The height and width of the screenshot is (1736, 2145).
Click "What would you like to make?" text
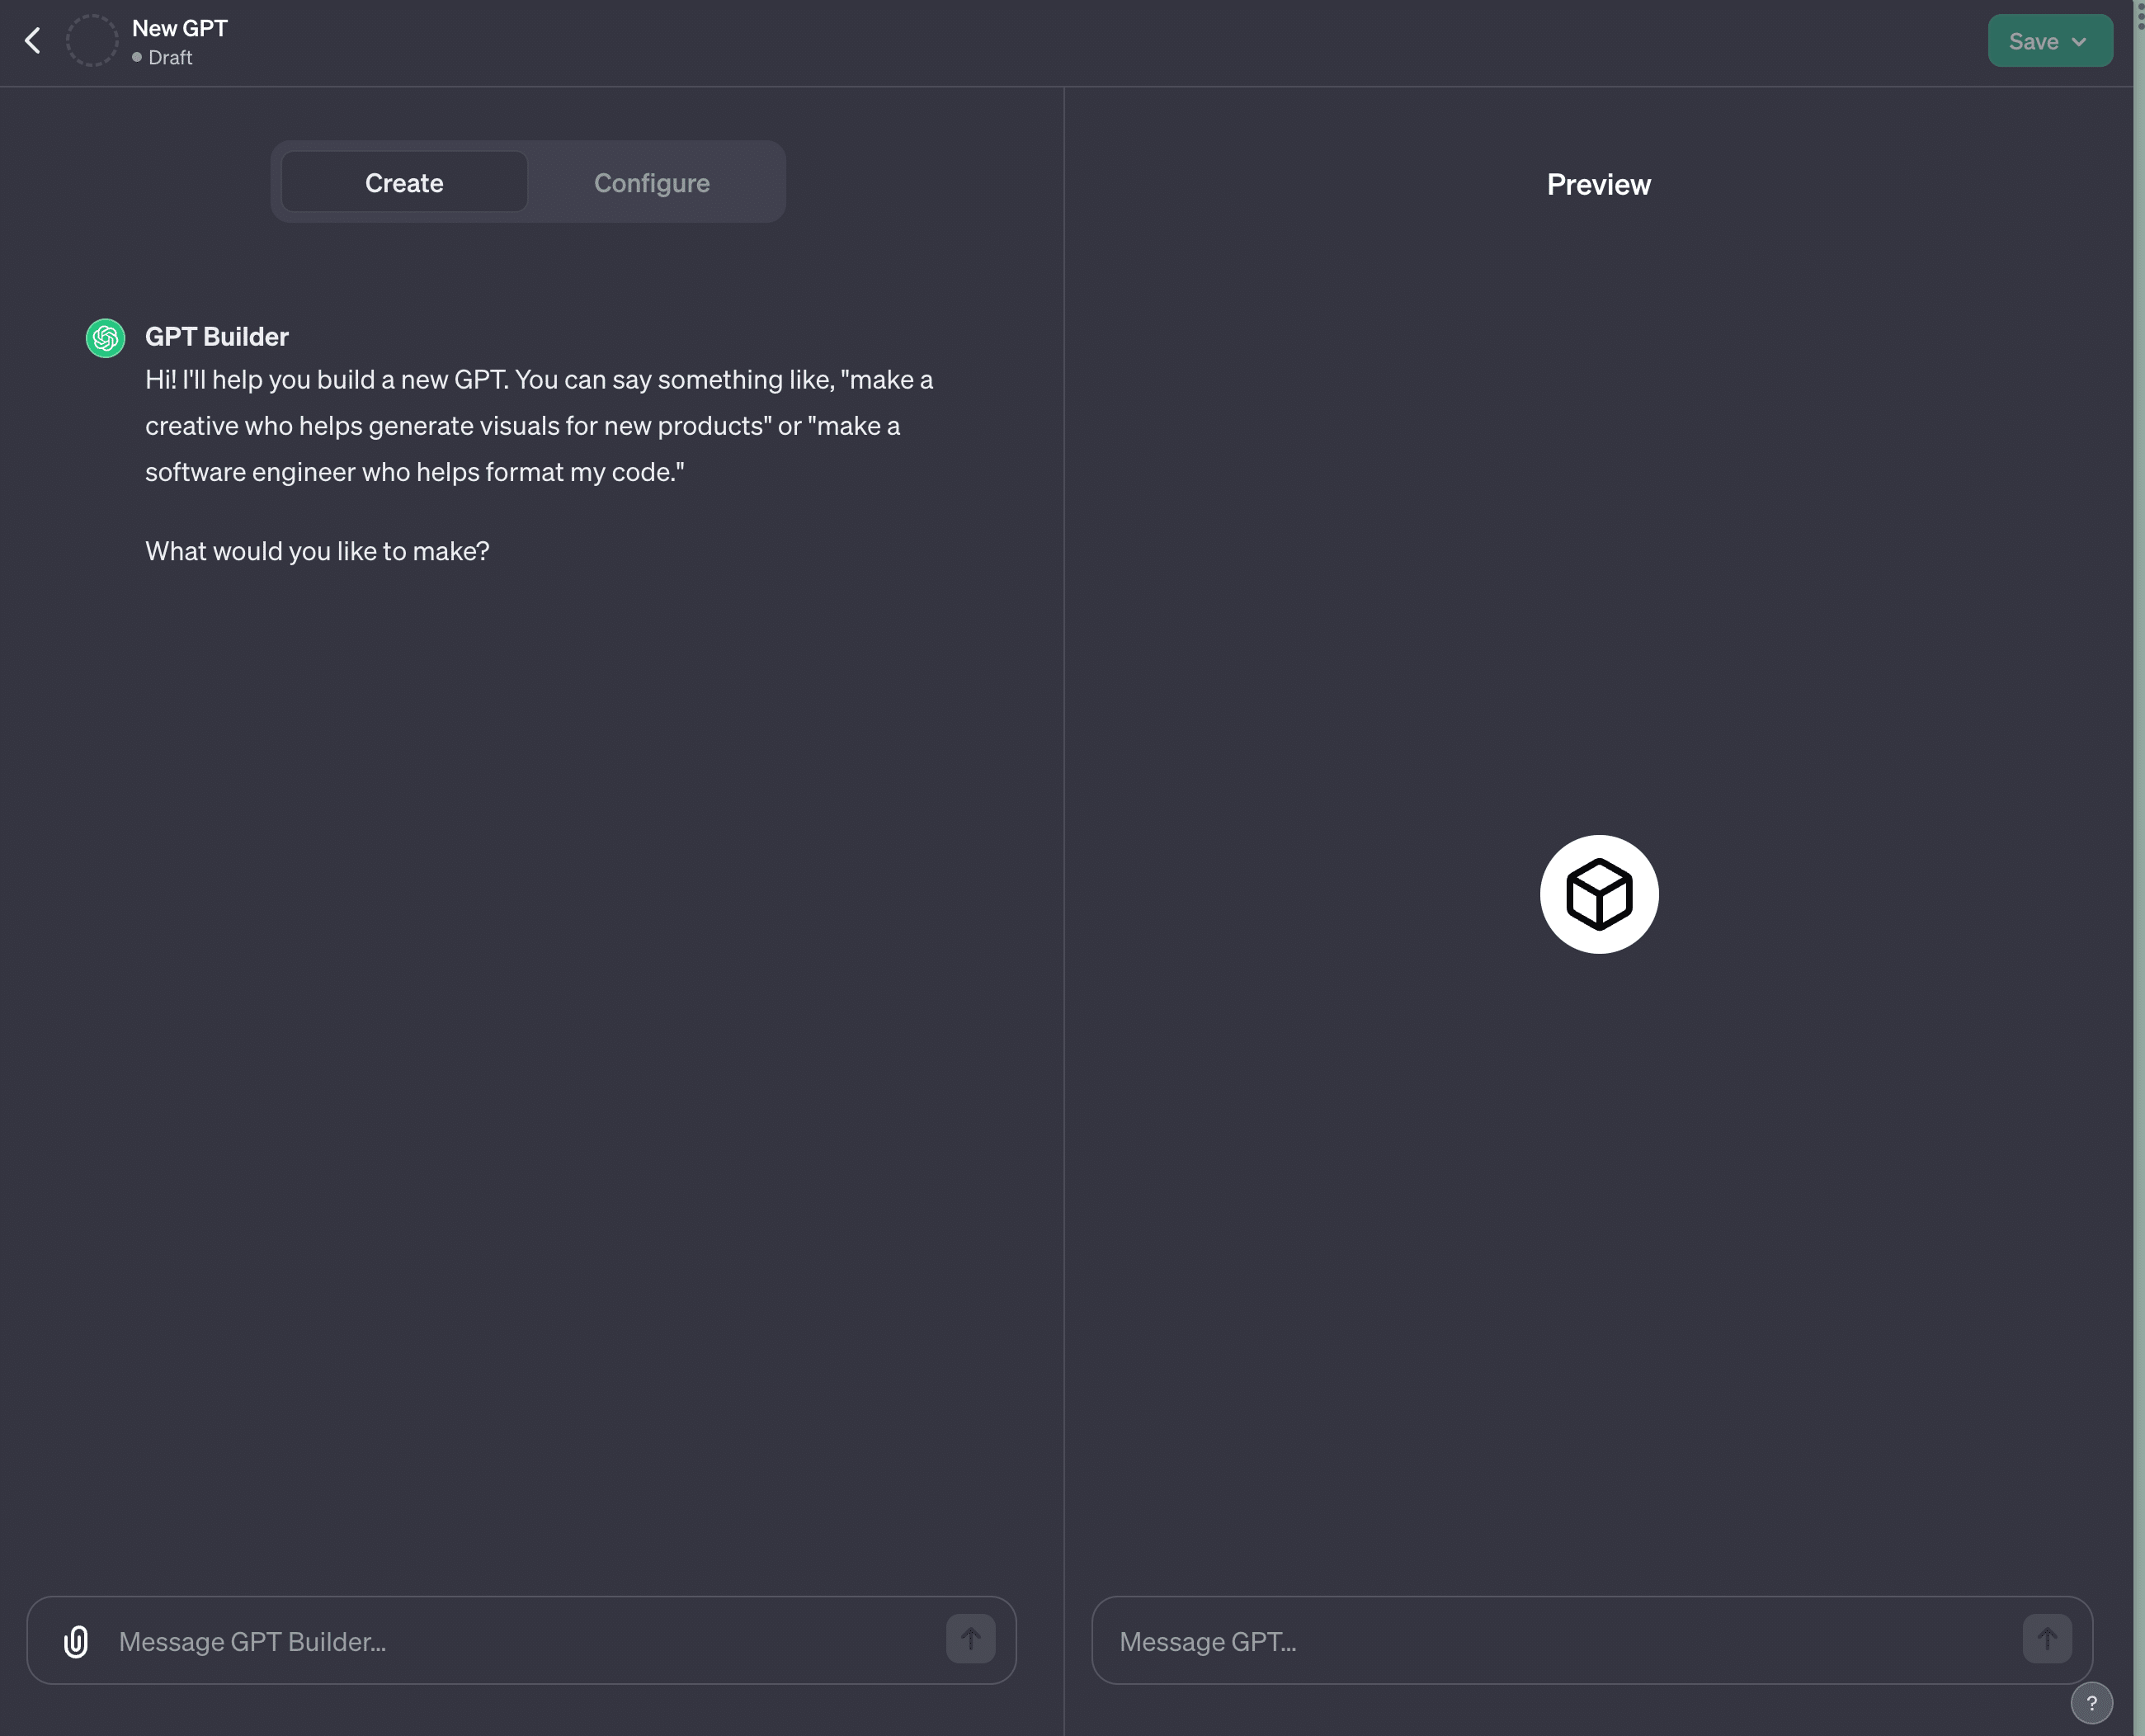[317, 551]
